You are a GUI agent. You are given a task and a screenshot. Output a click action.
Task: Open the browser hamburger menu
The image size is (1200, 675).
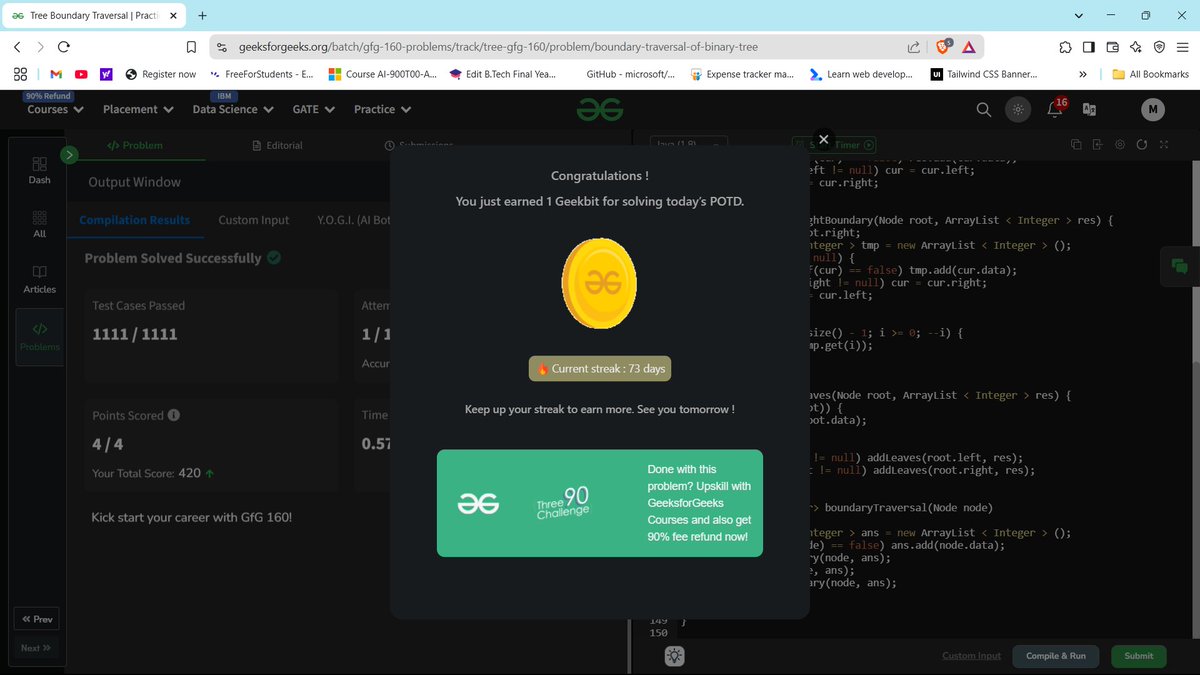(1184, 47)
